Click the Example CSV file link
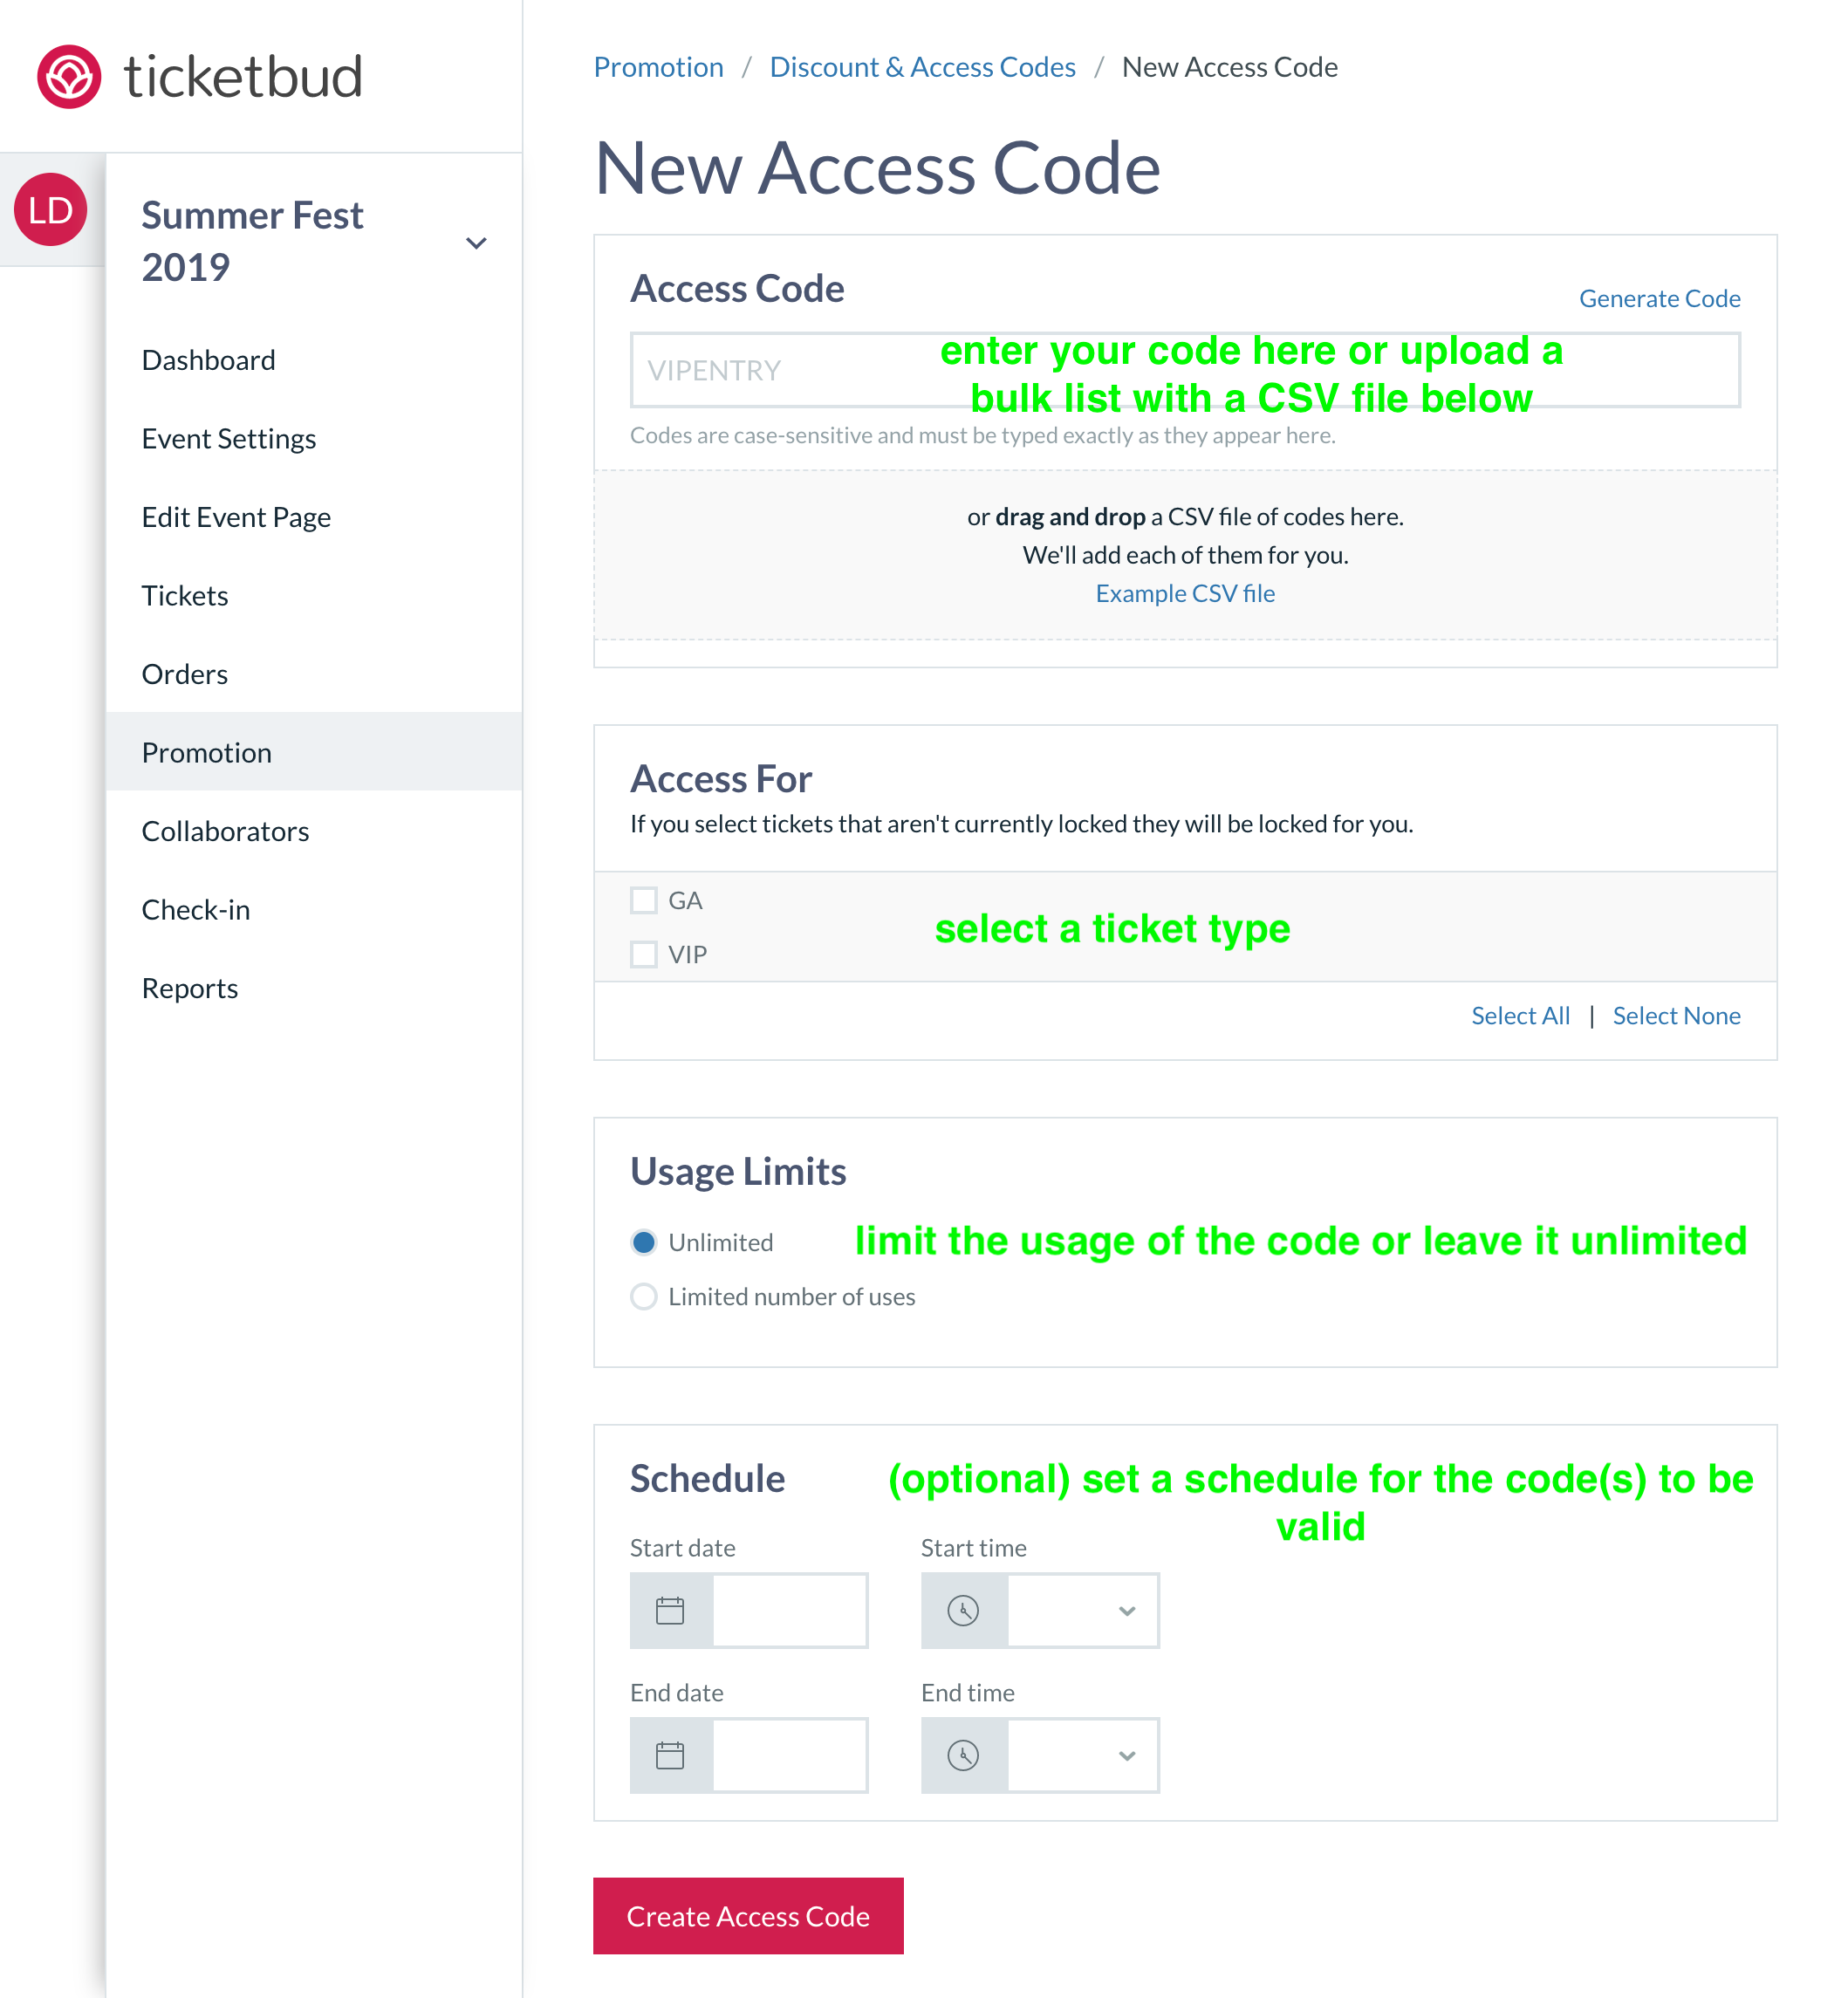Screen dimensions: 1848x1998 pyautogui.click(x=1185, y=593)
